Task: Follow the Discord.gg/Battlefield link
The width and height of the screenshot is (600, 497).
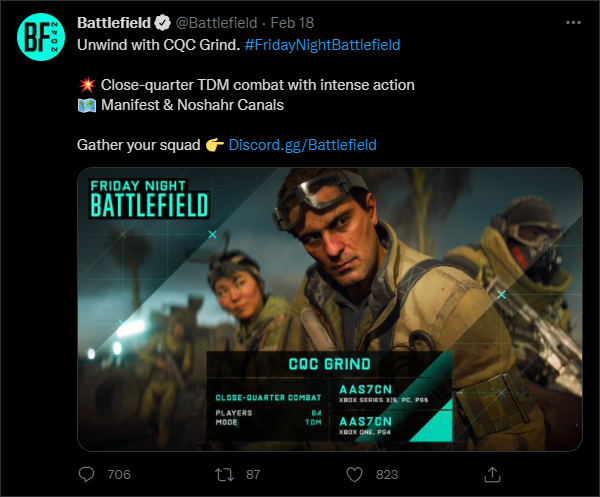Action: tap(302, 145)
